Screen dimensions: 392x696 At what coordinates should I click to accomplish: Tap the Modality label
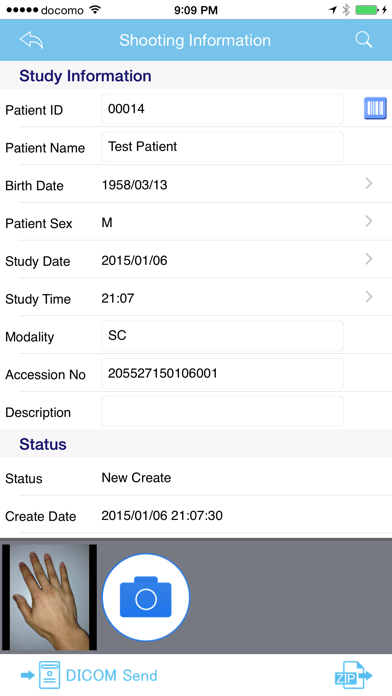coord(29,337)
